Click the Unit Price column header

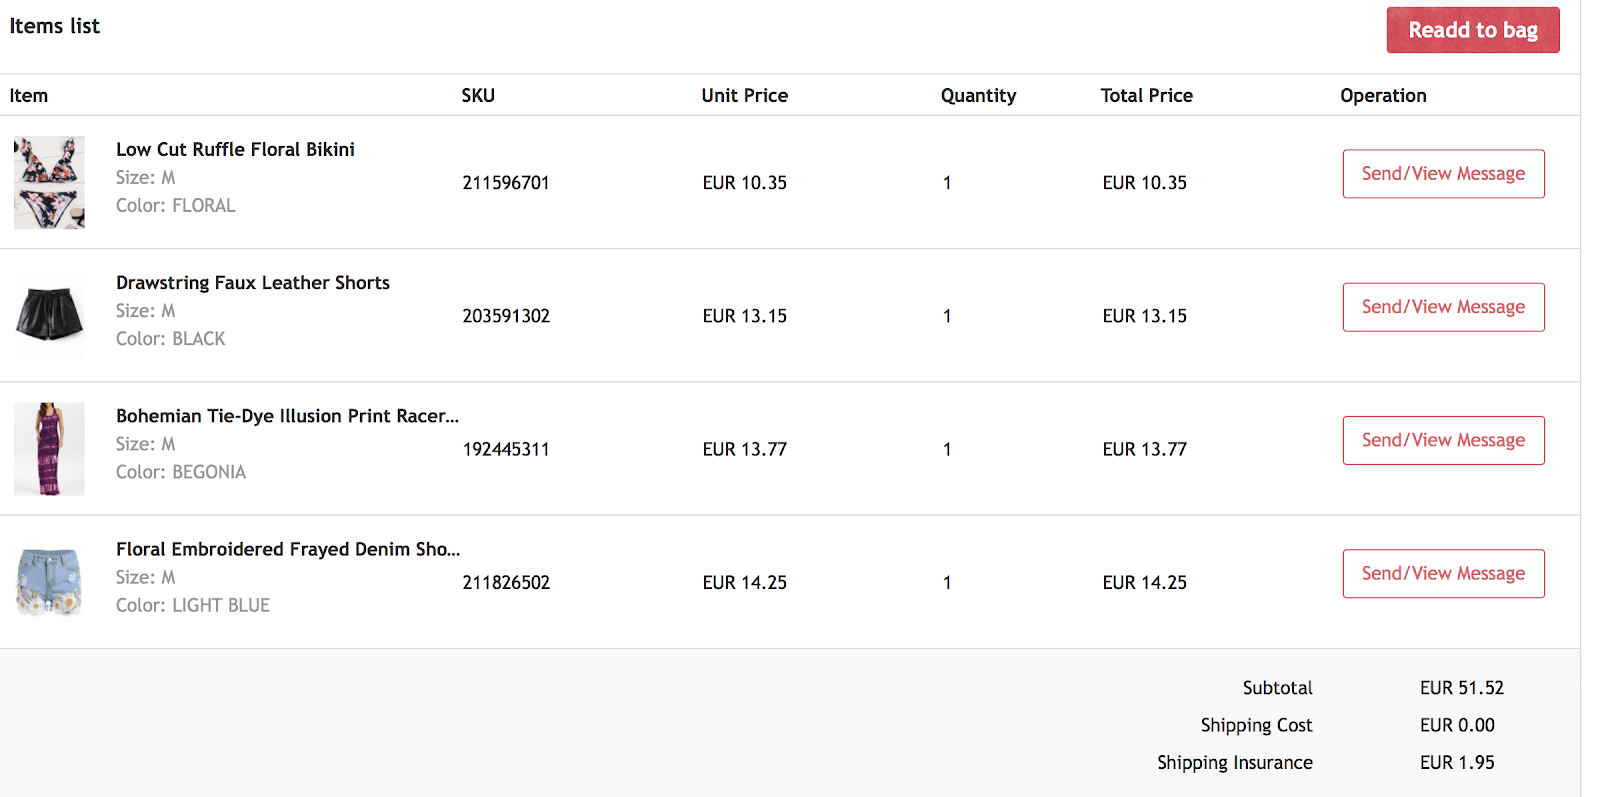tap(744, 96)
